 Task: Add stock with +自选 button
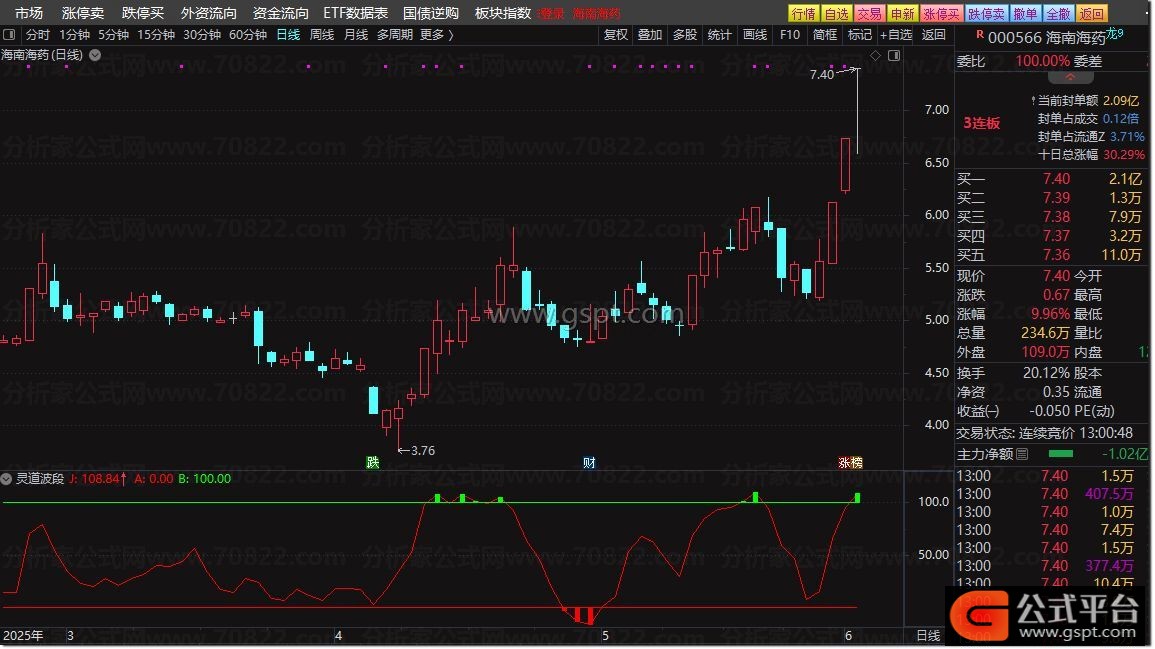(896, 35)
